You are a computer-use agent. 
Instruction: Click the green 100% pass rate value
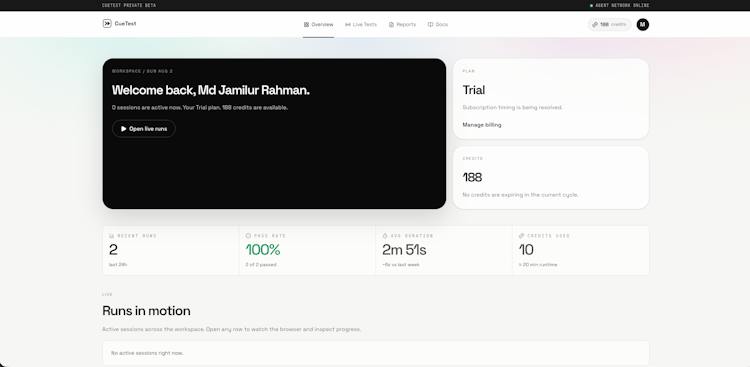[x=263, y=250]
